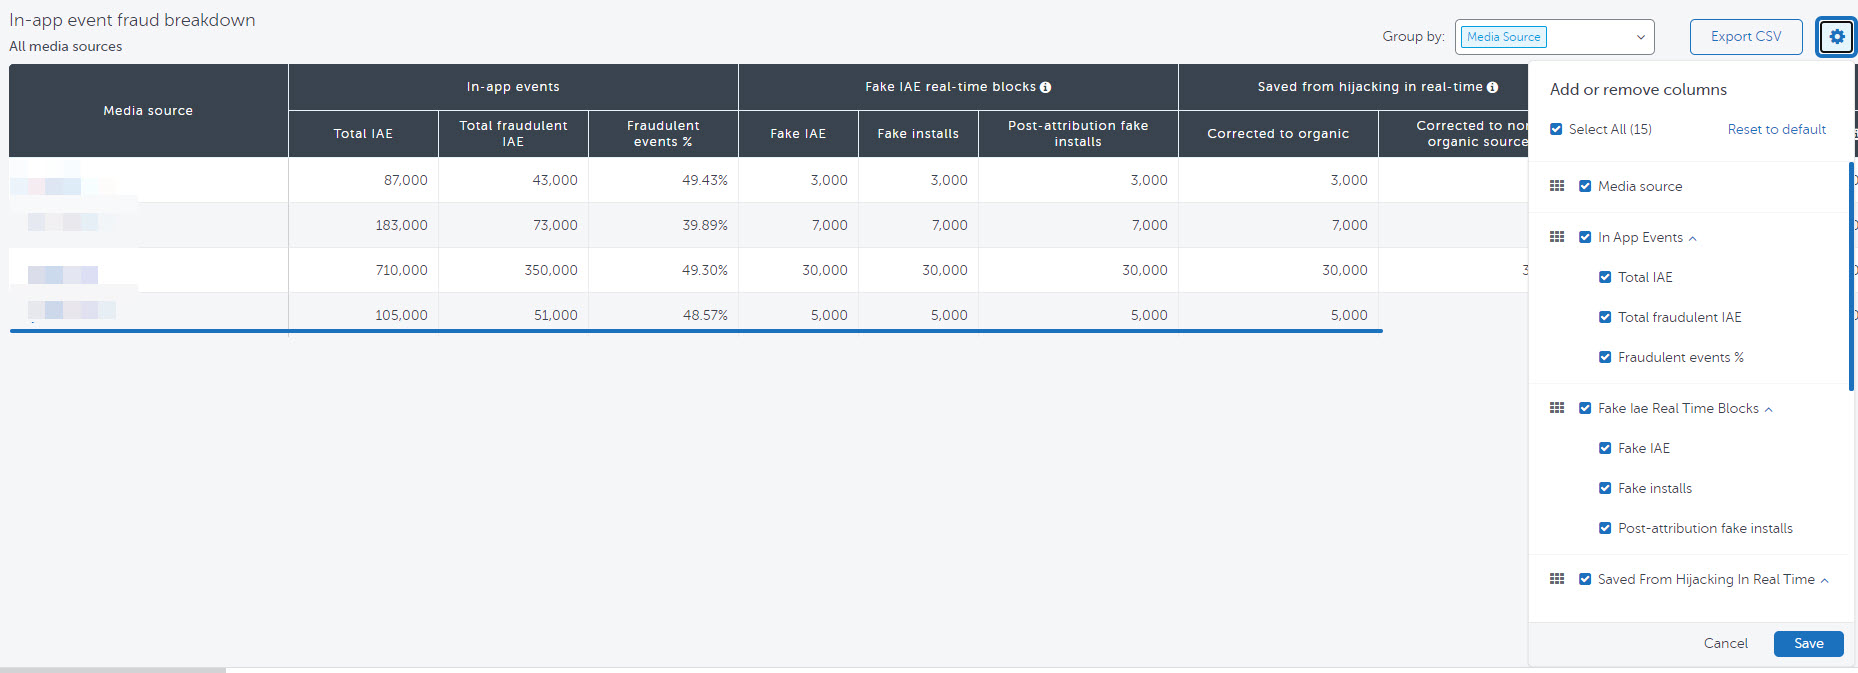Click drag handle for Fake Iae Real Time Blocks
The height and width of the screenshot is (673, 1858).
pyautogui.click(x=1557, y=408)
